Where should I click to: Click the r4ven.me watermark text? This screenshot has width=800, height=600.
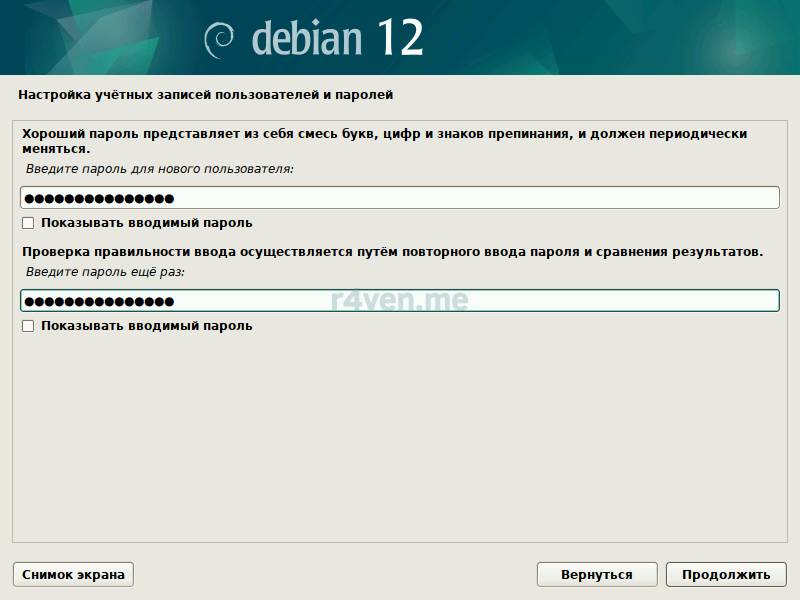click(x=399, y=299)
